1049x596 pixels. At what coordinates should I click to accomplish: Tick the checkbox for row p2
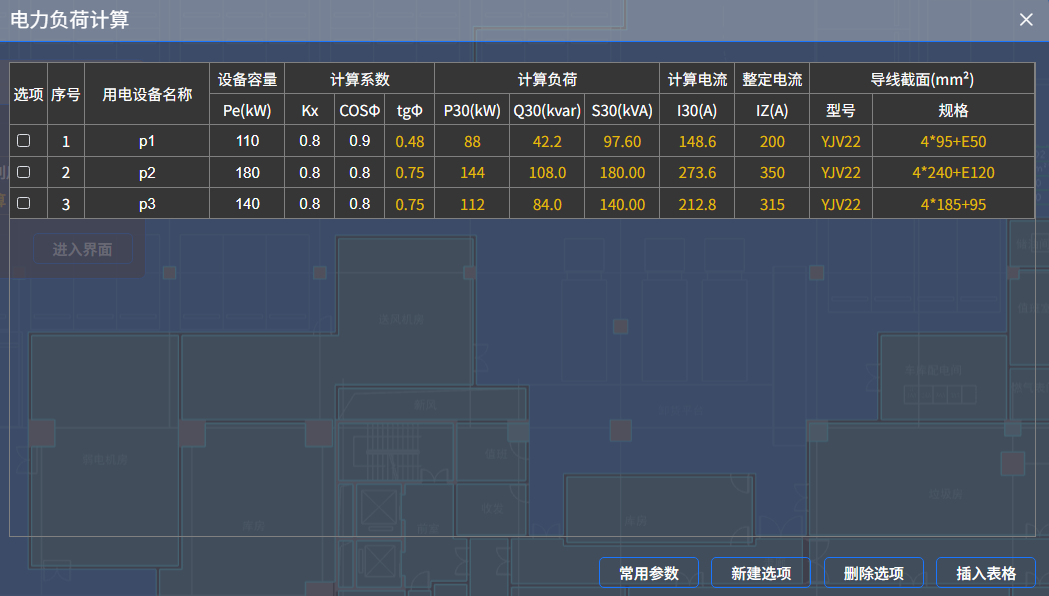tap(24, 172)
